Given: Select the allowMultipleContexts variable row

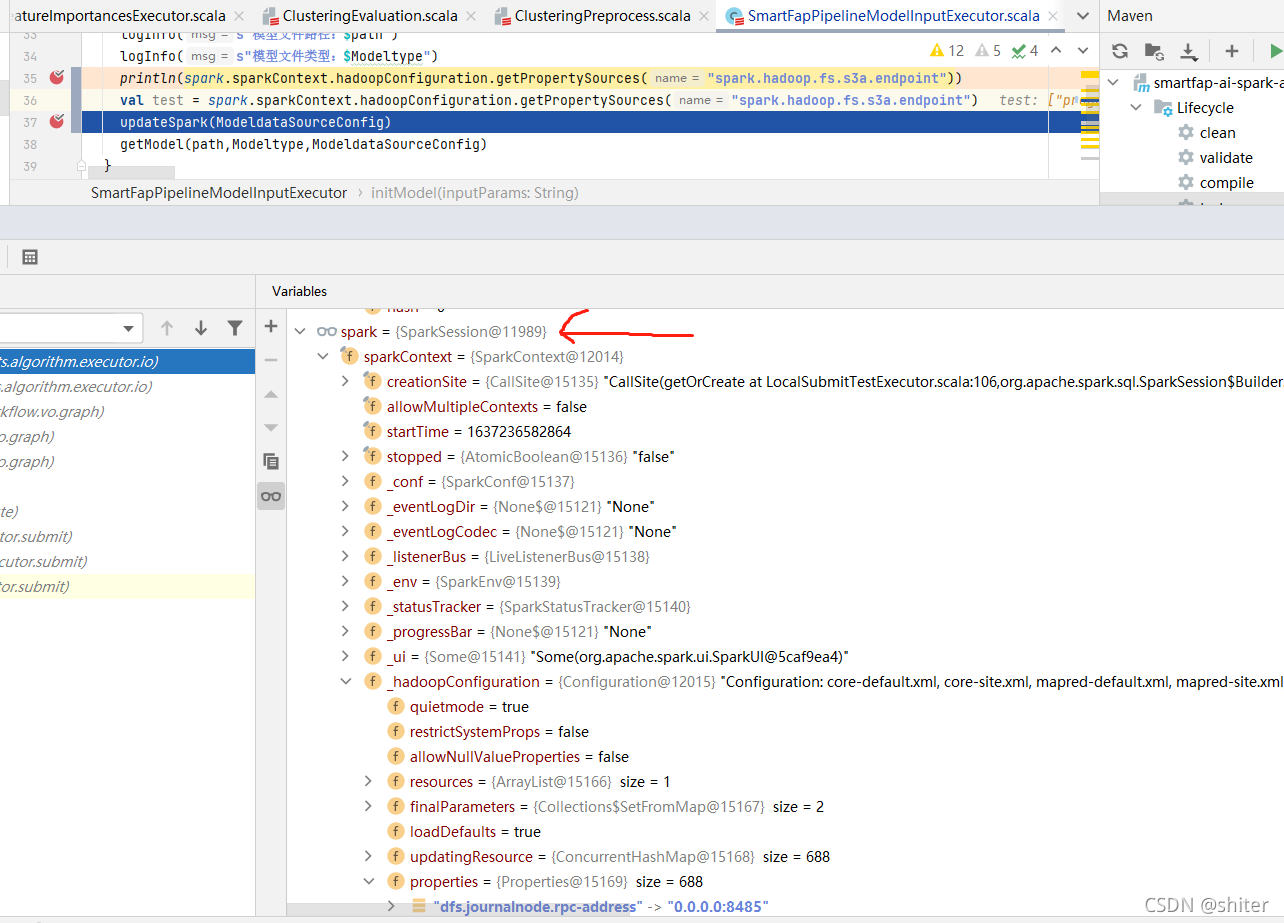Looking at the screenshot, I should [785, 406].
